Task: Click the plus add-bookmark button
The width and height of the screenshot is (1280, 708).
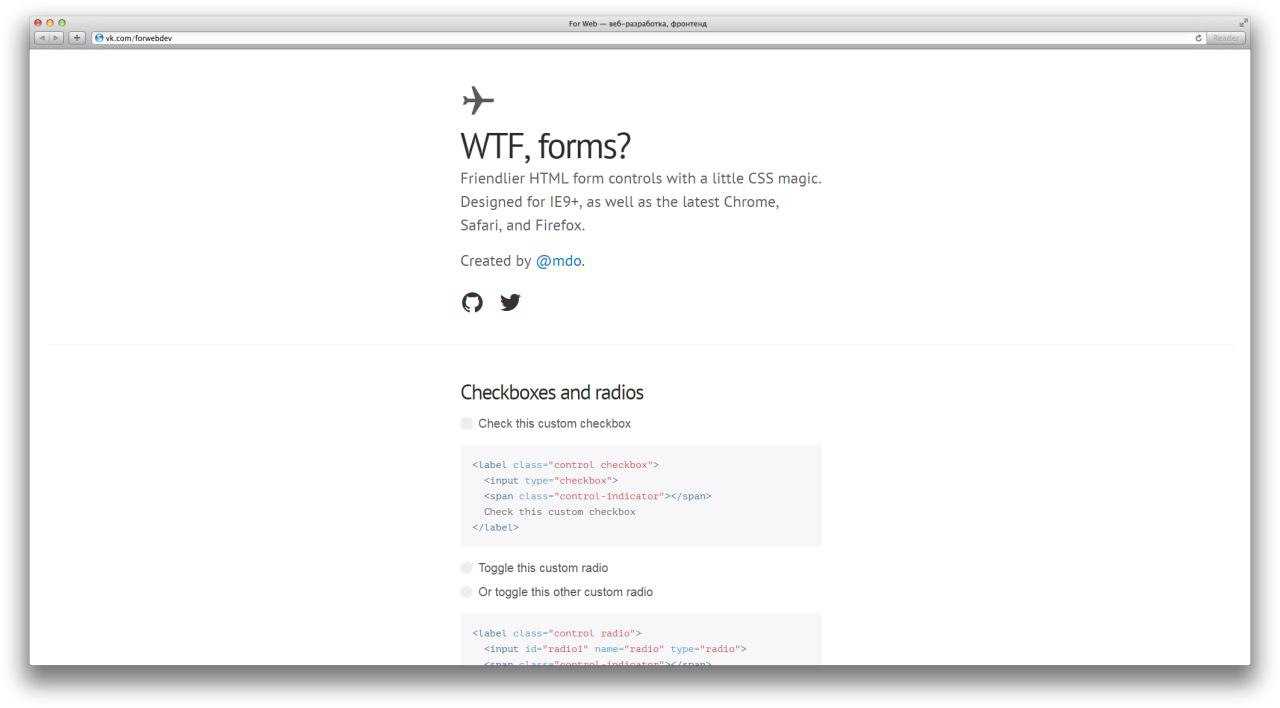Action: coord(77,38)
